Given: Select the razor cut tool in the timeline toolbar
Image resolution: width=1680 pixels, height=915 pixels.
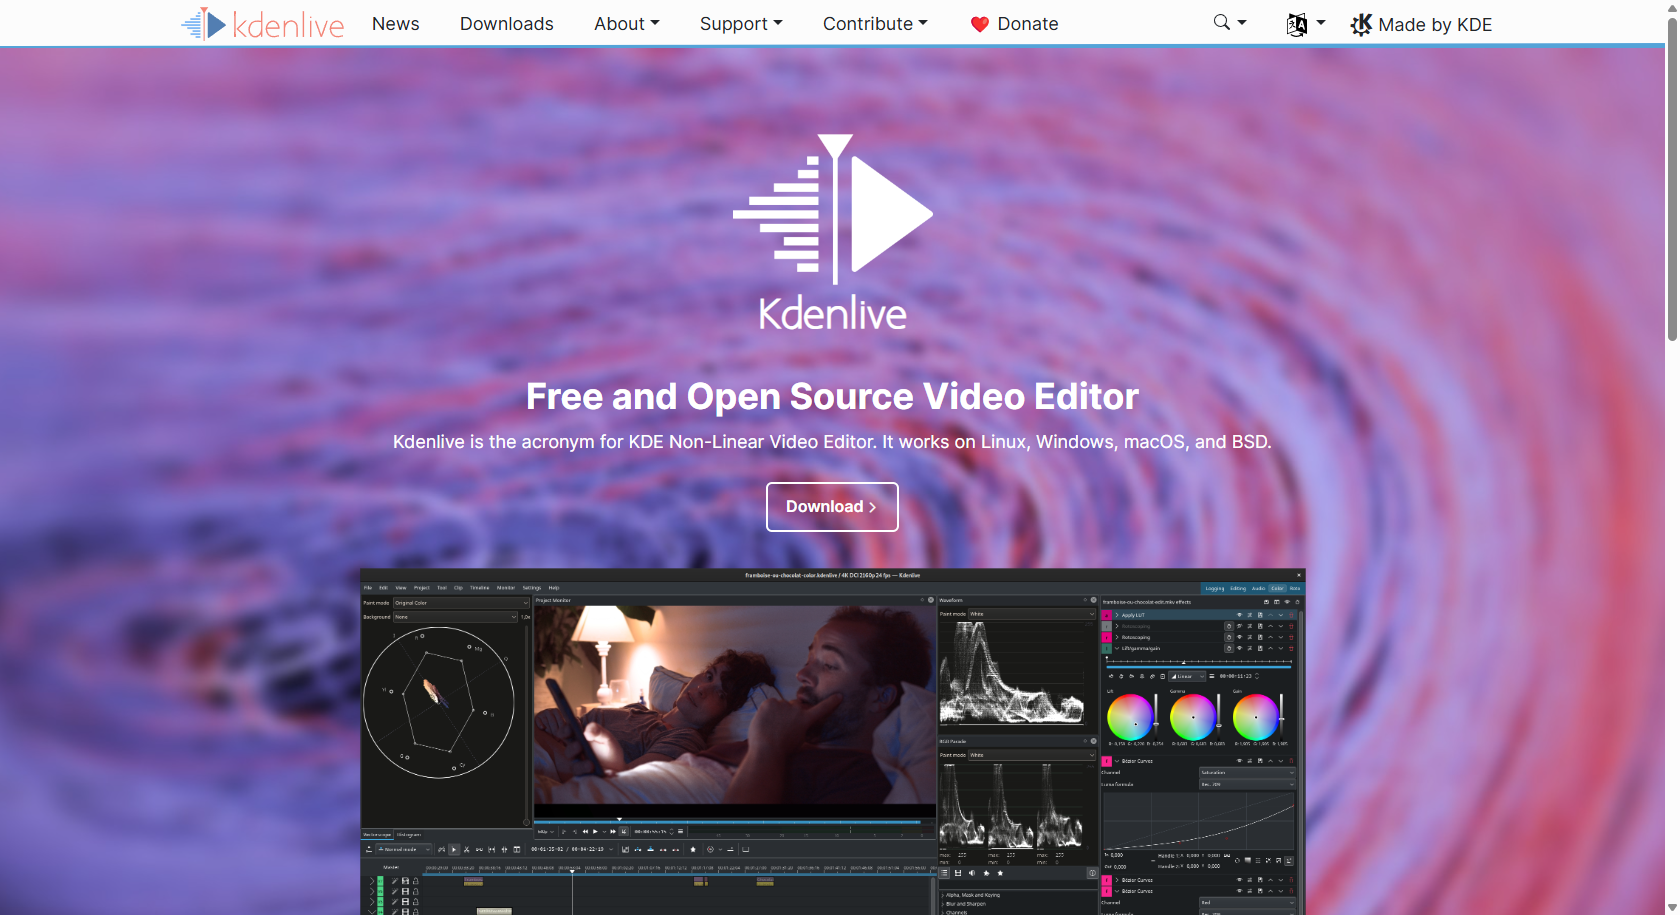Looking at the screenshot, I should pos(468,850).
